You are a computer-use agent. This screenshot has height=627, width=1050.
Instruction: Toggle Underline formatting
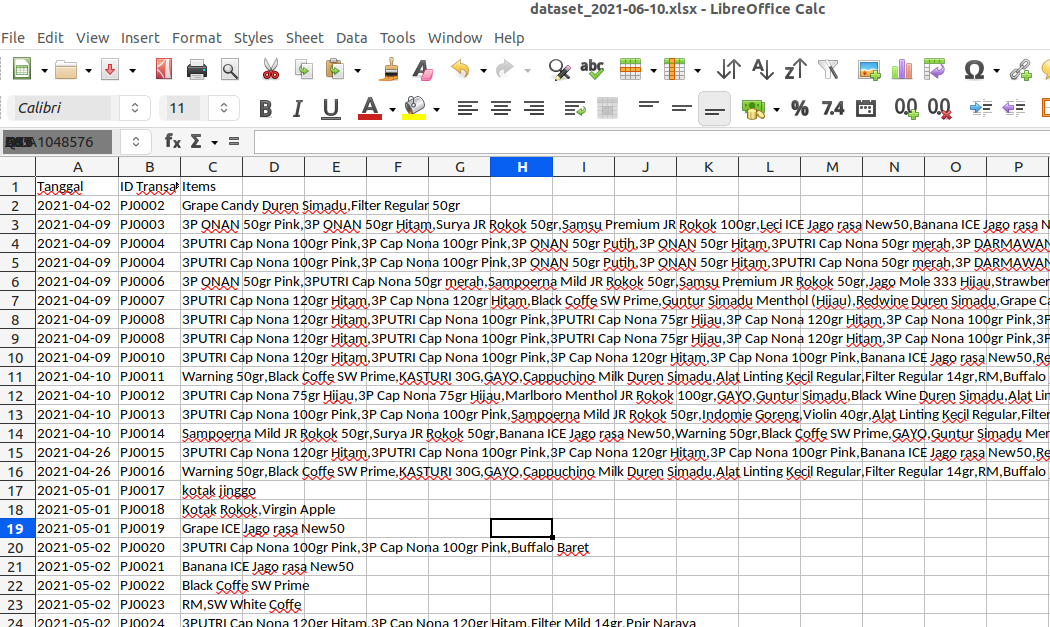[x=331, y=108]
